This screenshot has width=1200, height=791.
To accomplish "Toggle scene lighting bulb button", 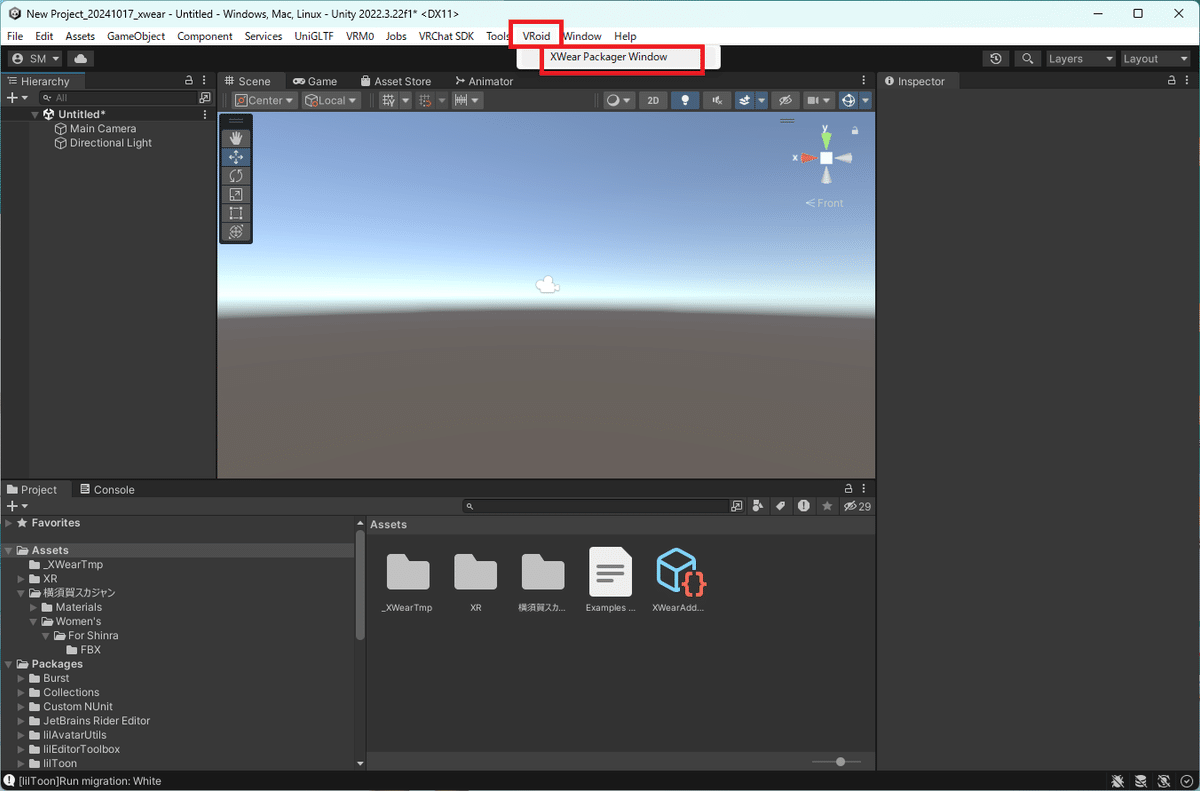I will [x=685, y=100].
